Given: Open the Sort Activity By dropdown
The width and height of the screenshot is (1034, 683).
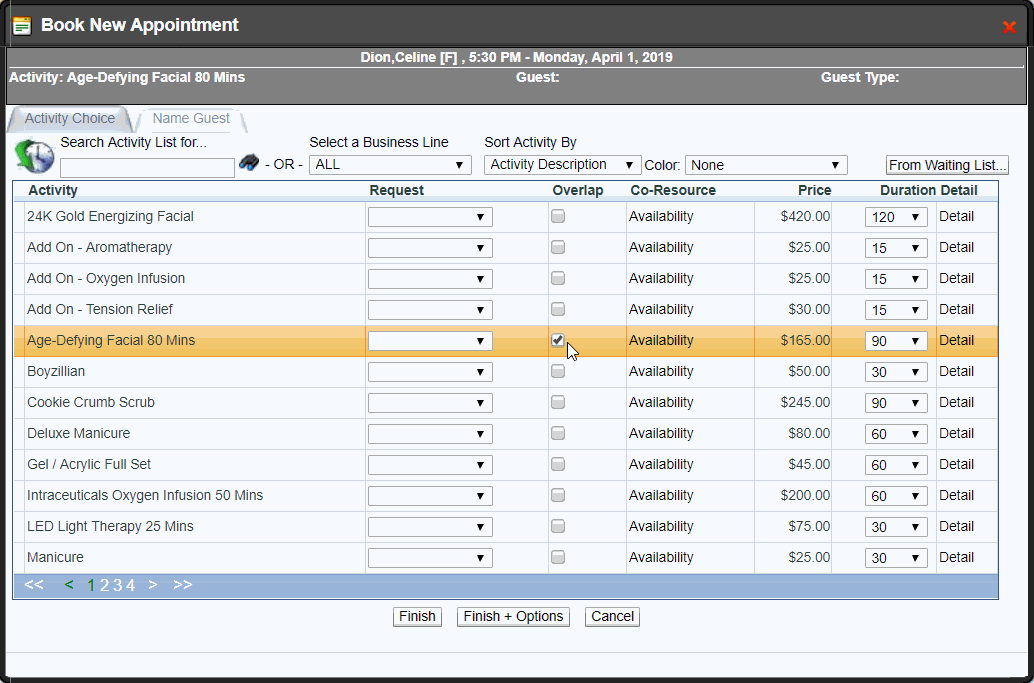Looking at the screenshot, I should pos(563,165).
